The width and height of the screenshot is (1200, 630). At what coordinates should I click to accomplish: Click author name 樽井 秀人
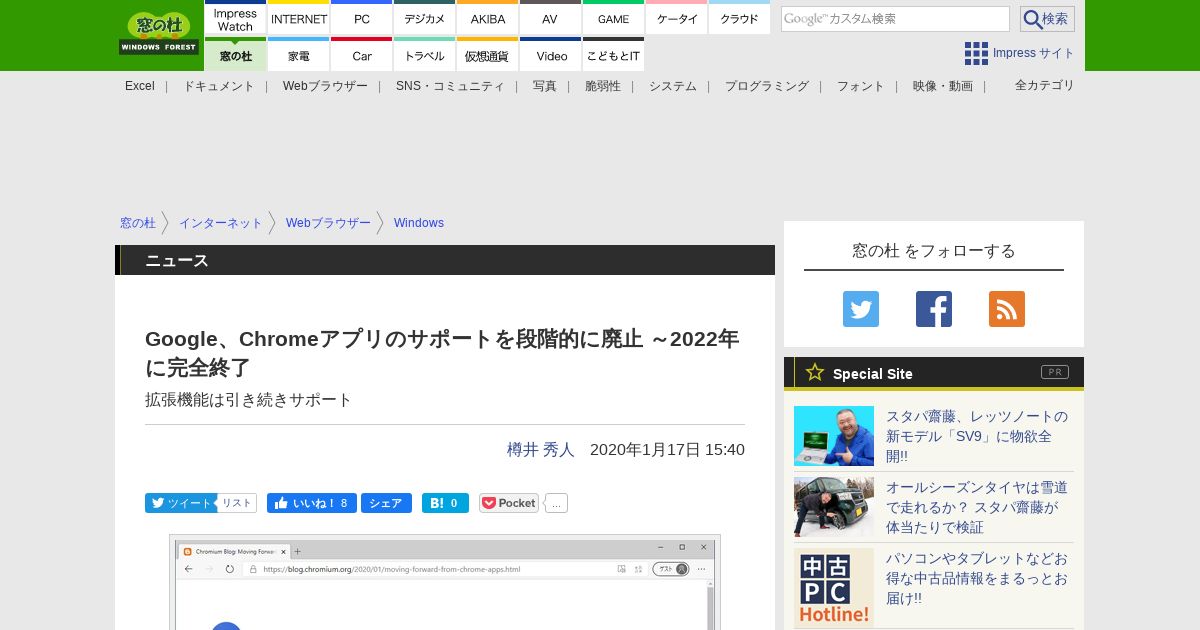click(x=541, y=450)
